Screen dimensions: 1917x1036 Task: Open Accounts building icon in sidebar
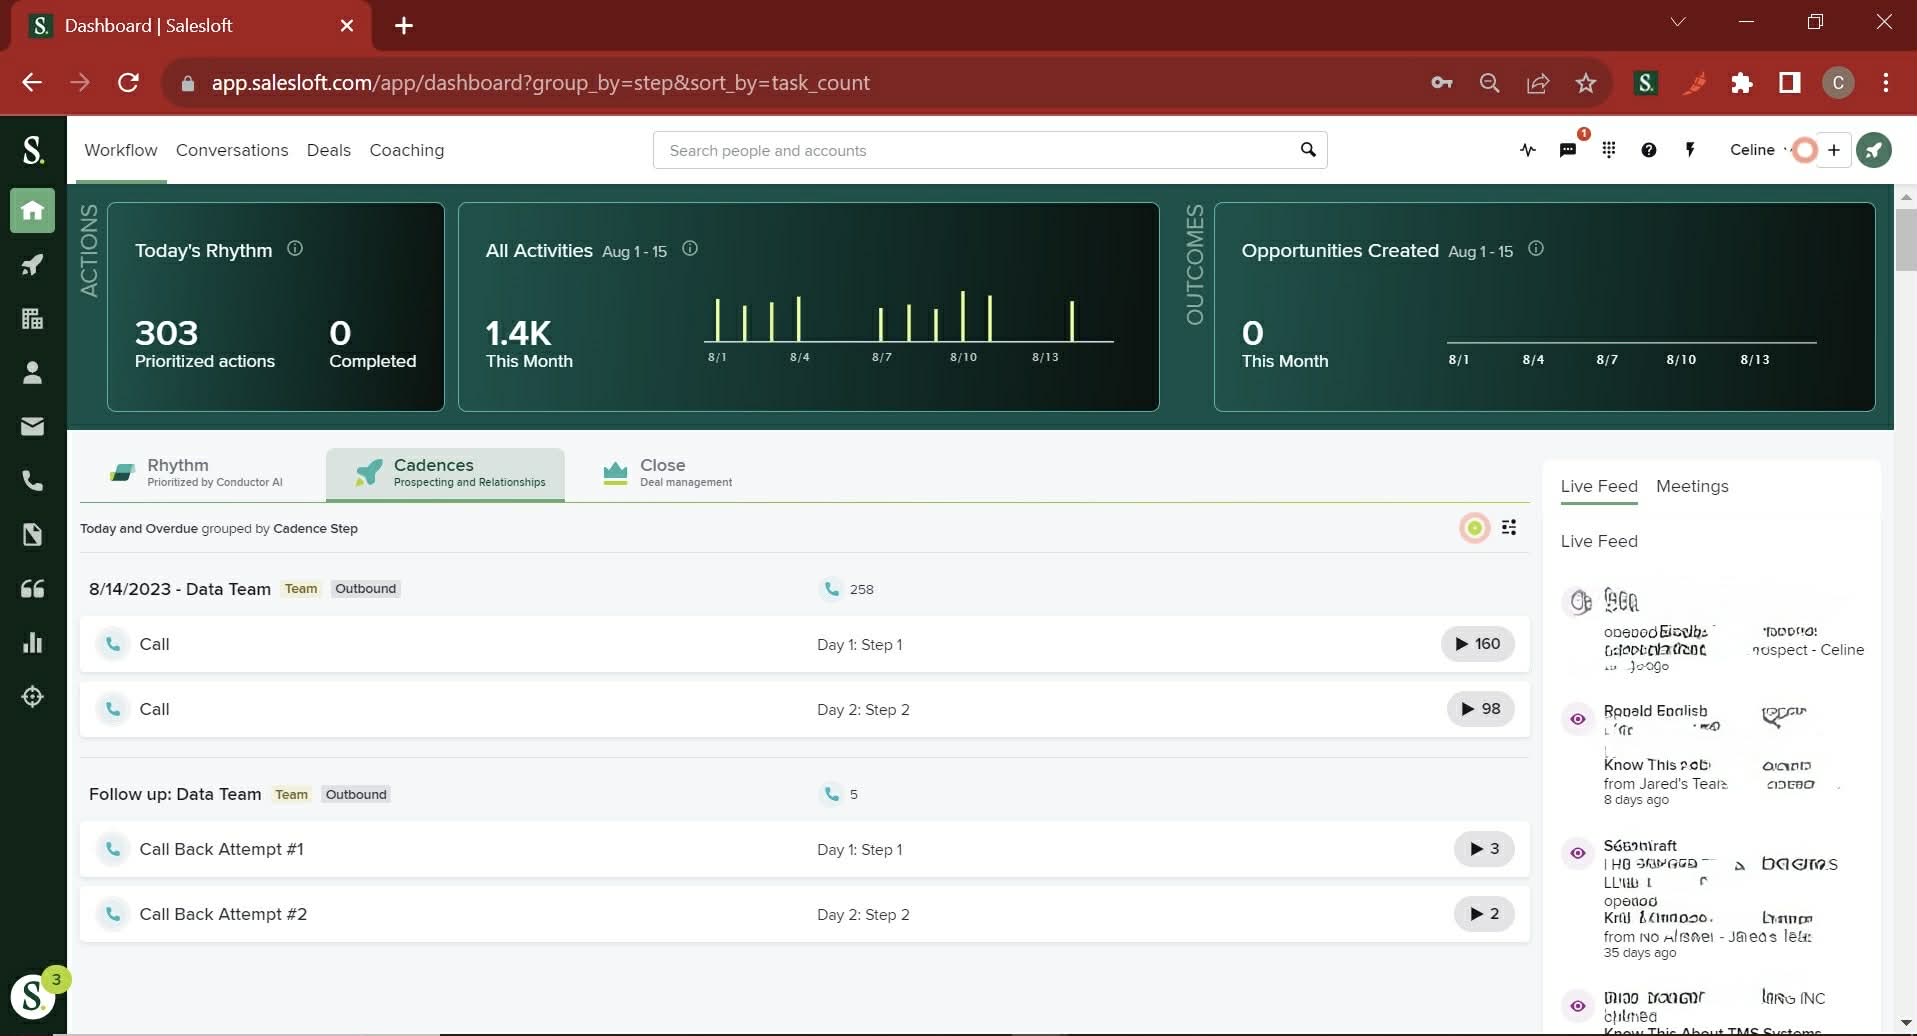pyautogui.click(x=32, y=319)
